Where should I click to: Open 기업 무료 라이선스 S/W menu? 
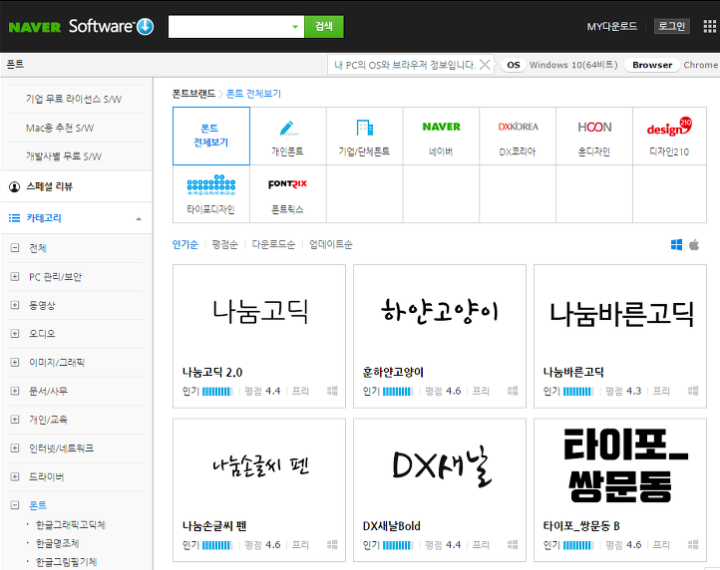74,99
